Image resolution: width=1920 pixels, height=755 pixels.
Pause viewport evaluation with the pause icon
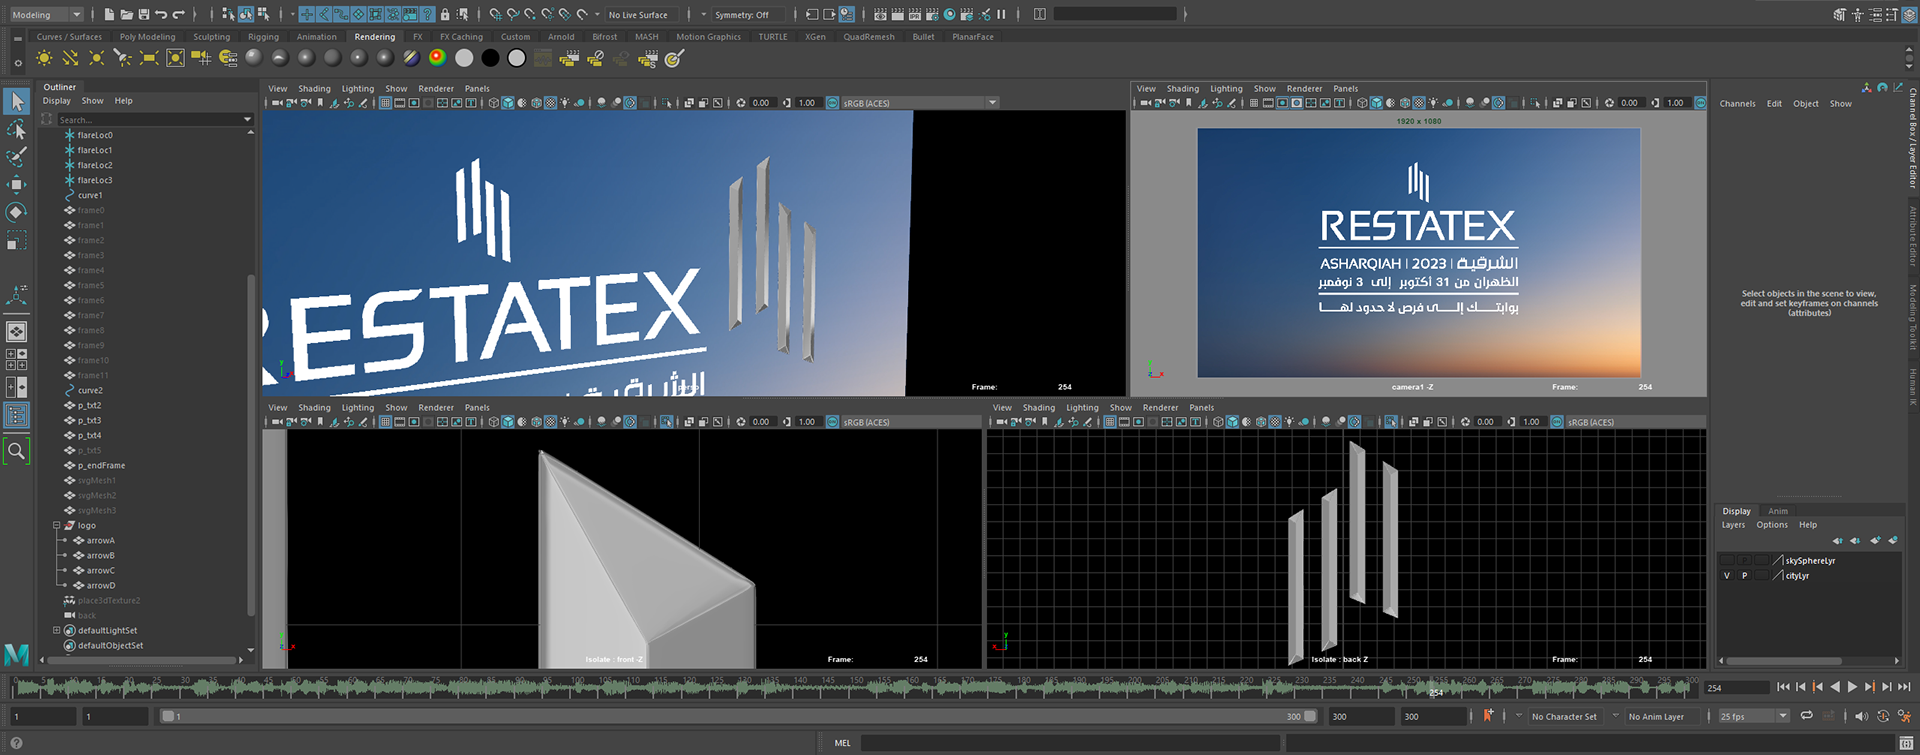pos(1001,14)
